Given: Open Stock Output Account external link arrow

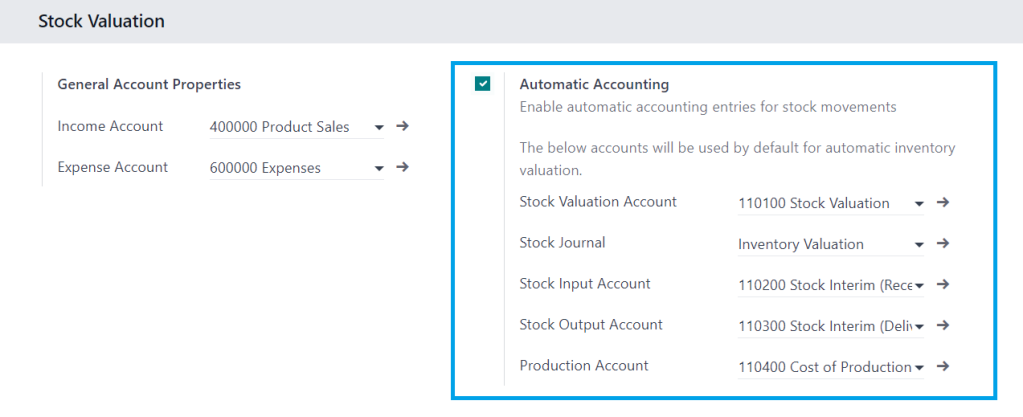Looking at the screenshot, I should tap(942, 325).
